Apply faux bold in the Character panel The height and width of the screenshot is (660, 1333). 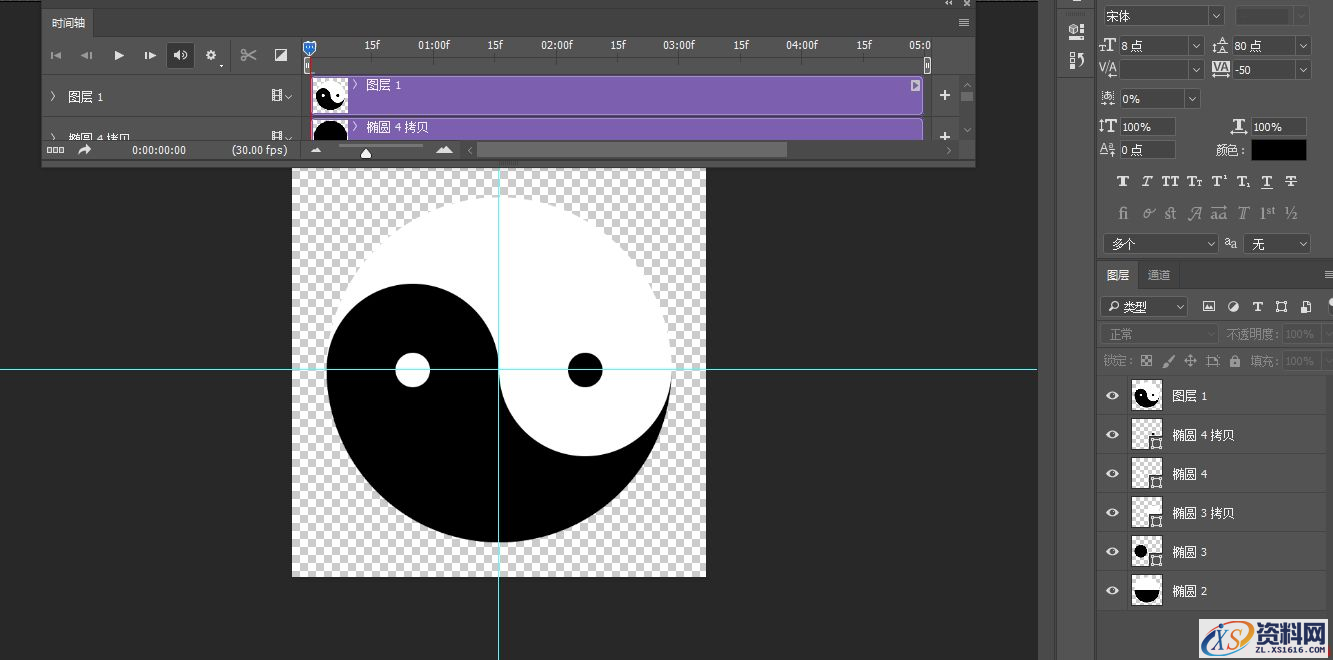pos(1123,181)
